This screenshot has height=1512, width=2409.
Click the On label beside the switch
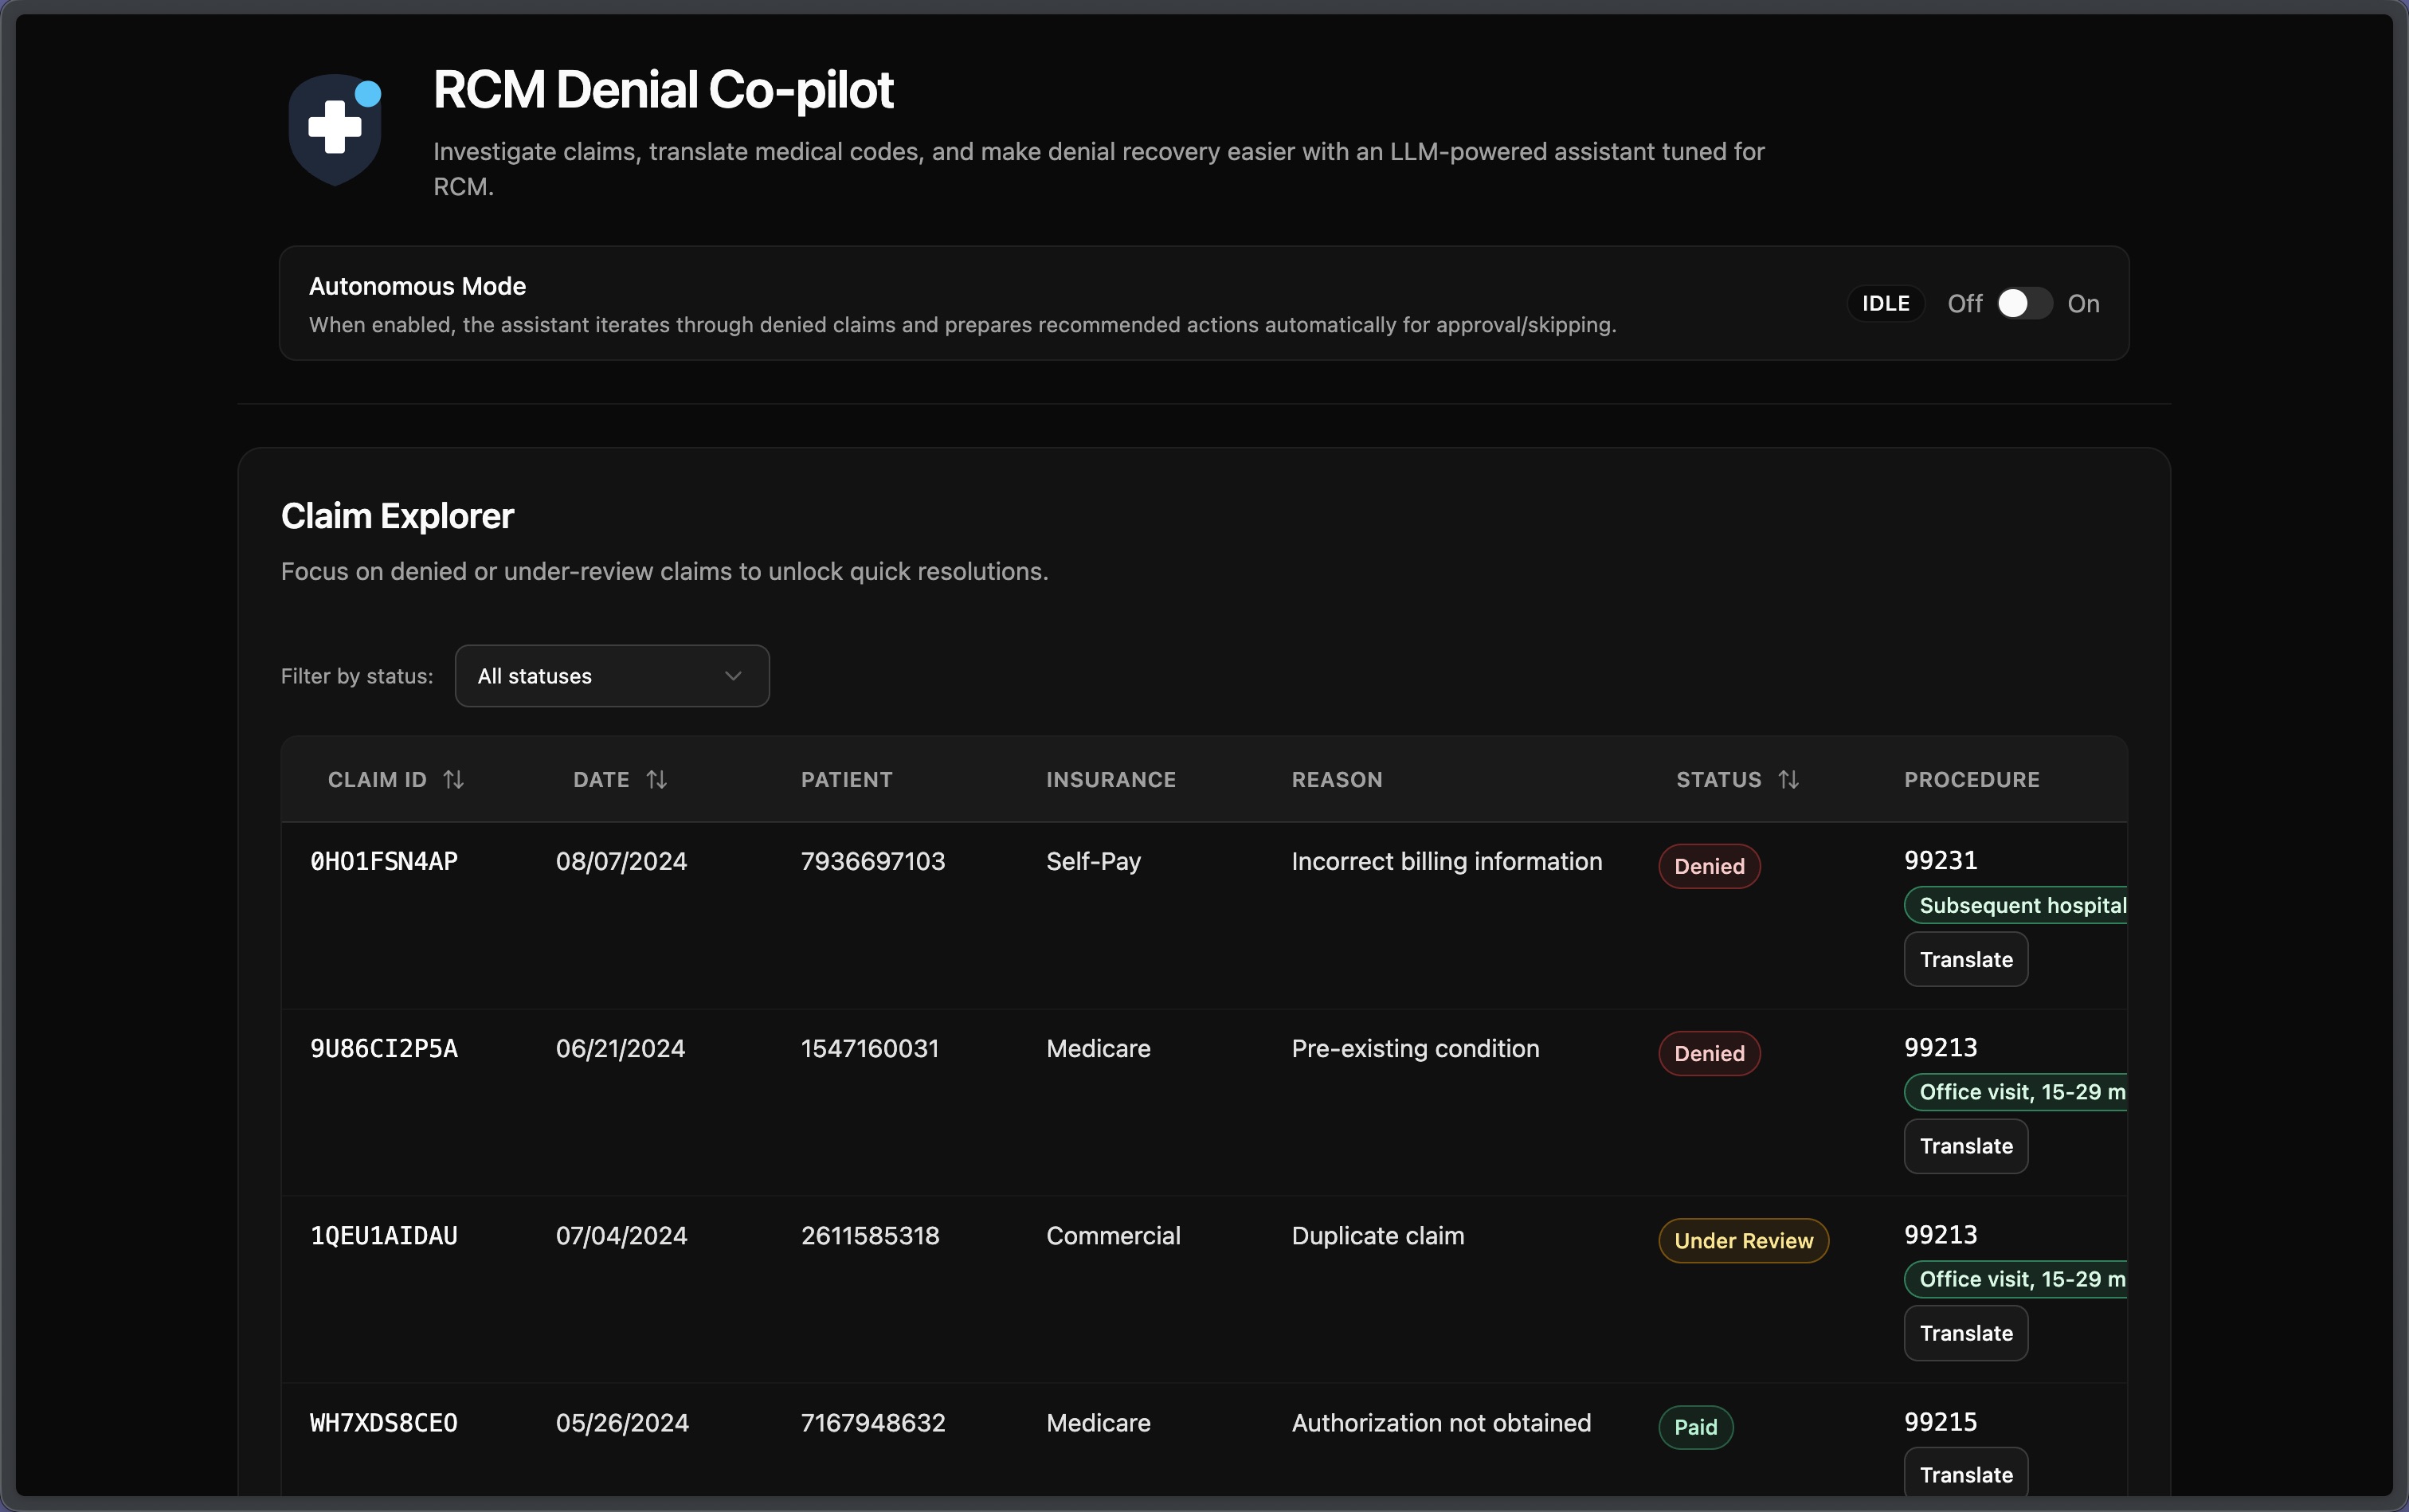coord(2083,303)
